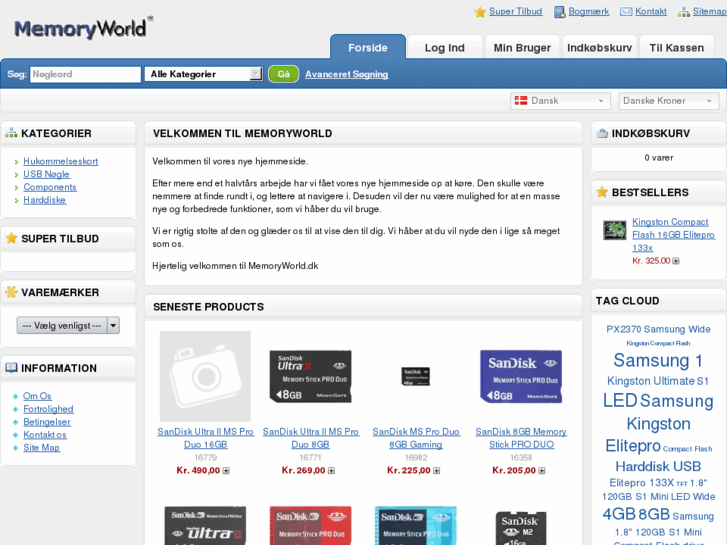Image resolution: width=727 pixels, height=545 pixels.
Task: Open the Components category
Action: tap(50, 187)
